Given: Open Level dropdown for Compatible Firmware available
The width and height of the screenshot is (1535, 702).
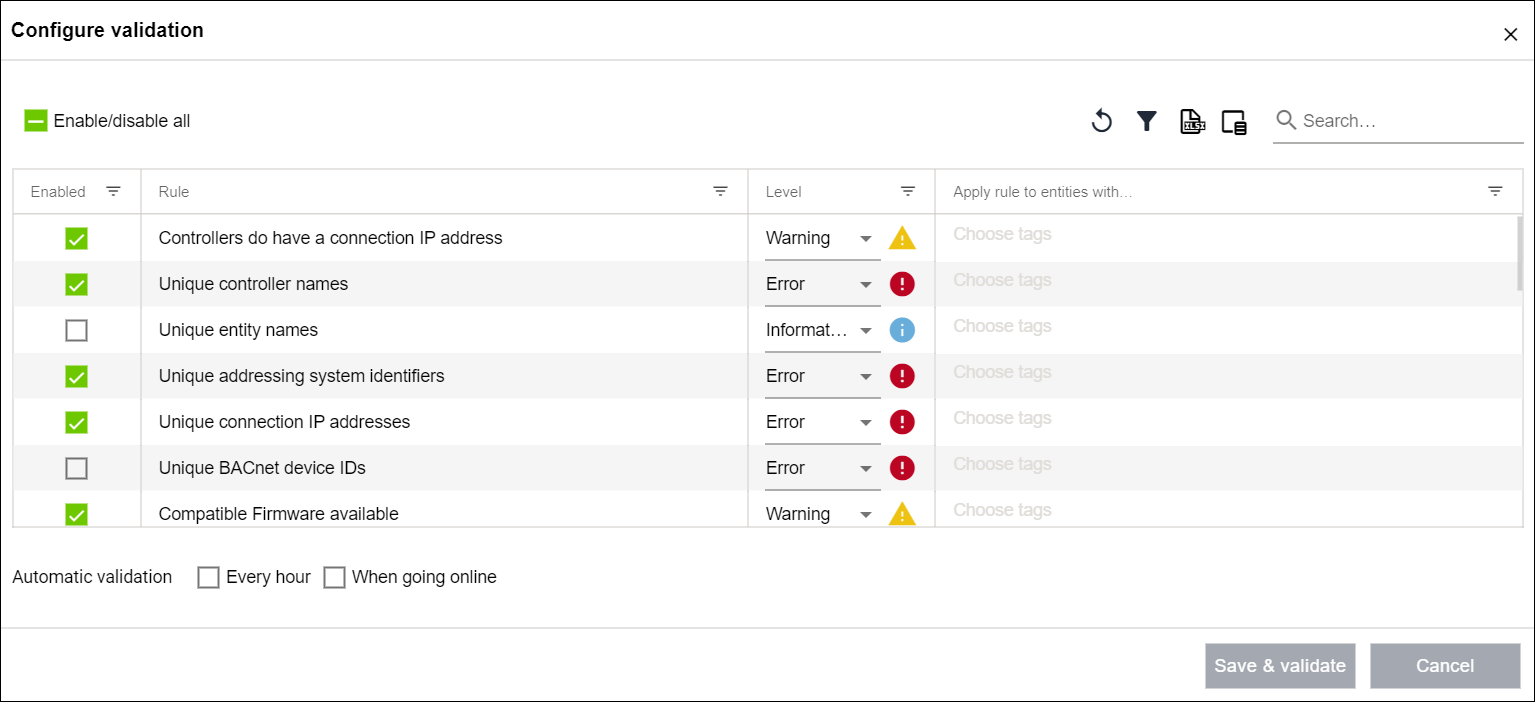Looking at the screenshot, I should click(x=822, y=514).
